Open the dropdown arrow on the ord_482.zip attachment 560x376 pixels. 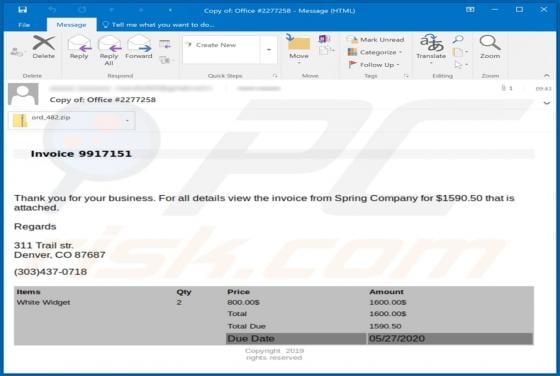[127, 121]
